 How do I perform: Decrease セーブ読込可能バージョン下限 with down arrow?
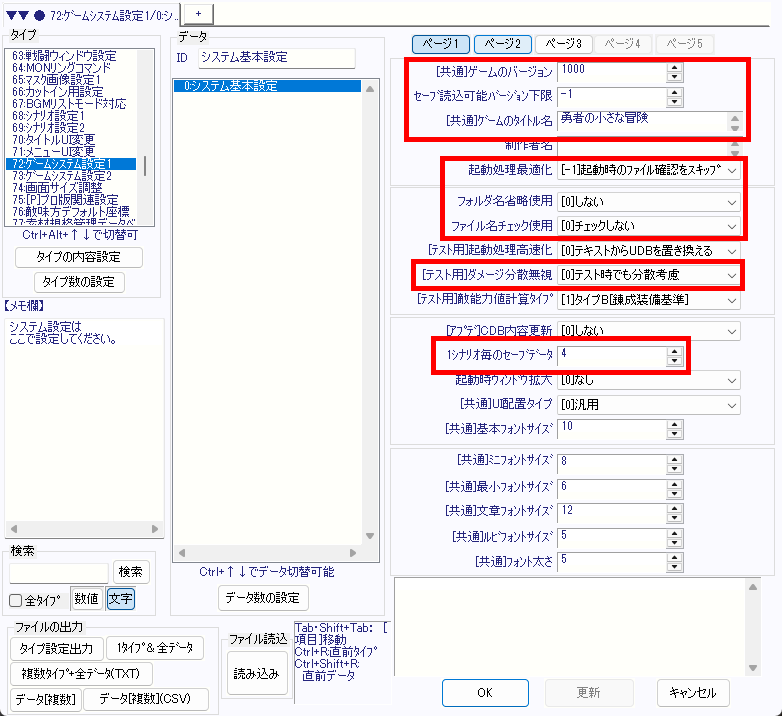[x=674, y=101]
